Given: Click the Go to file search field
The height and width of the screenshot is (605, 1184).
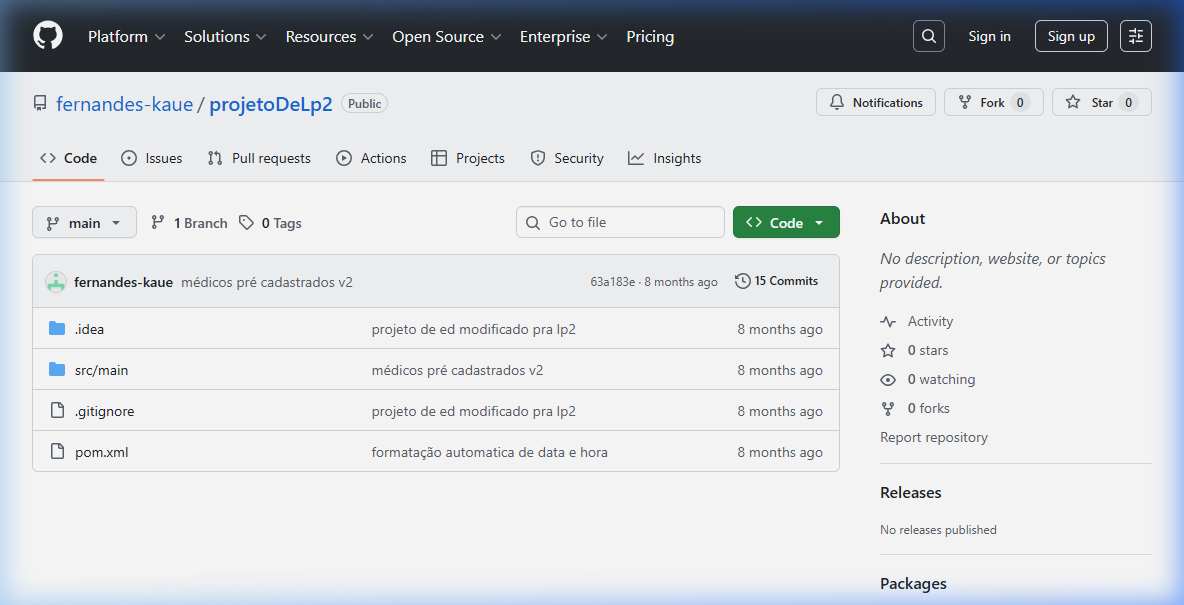Looking at the screenshot, I should [620, 222].
